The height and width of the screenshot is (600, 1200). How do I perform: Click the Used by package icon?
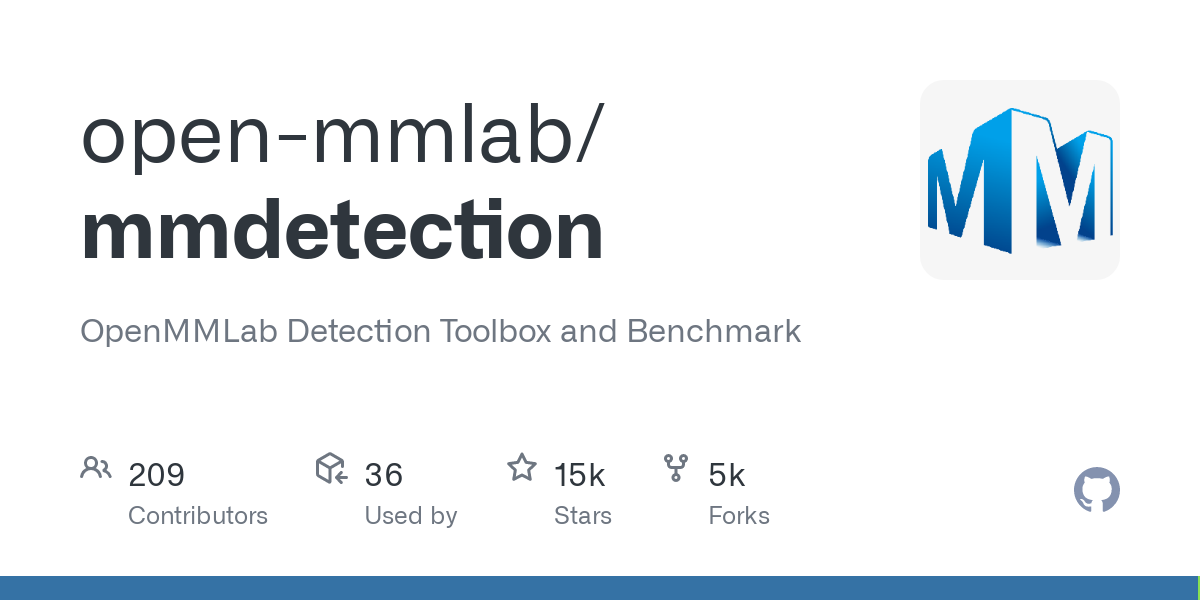click(332, 468)
